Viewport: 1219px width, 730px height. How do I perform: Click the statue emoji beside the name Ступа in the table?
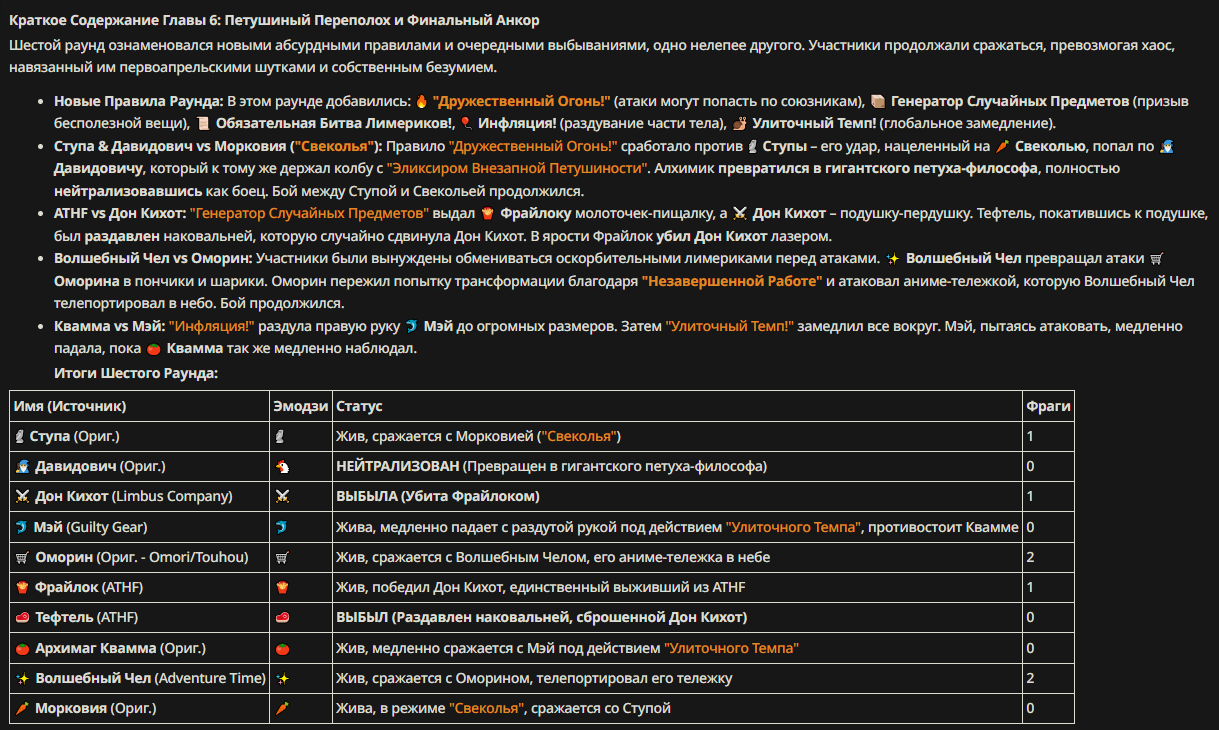pos(20,437)
